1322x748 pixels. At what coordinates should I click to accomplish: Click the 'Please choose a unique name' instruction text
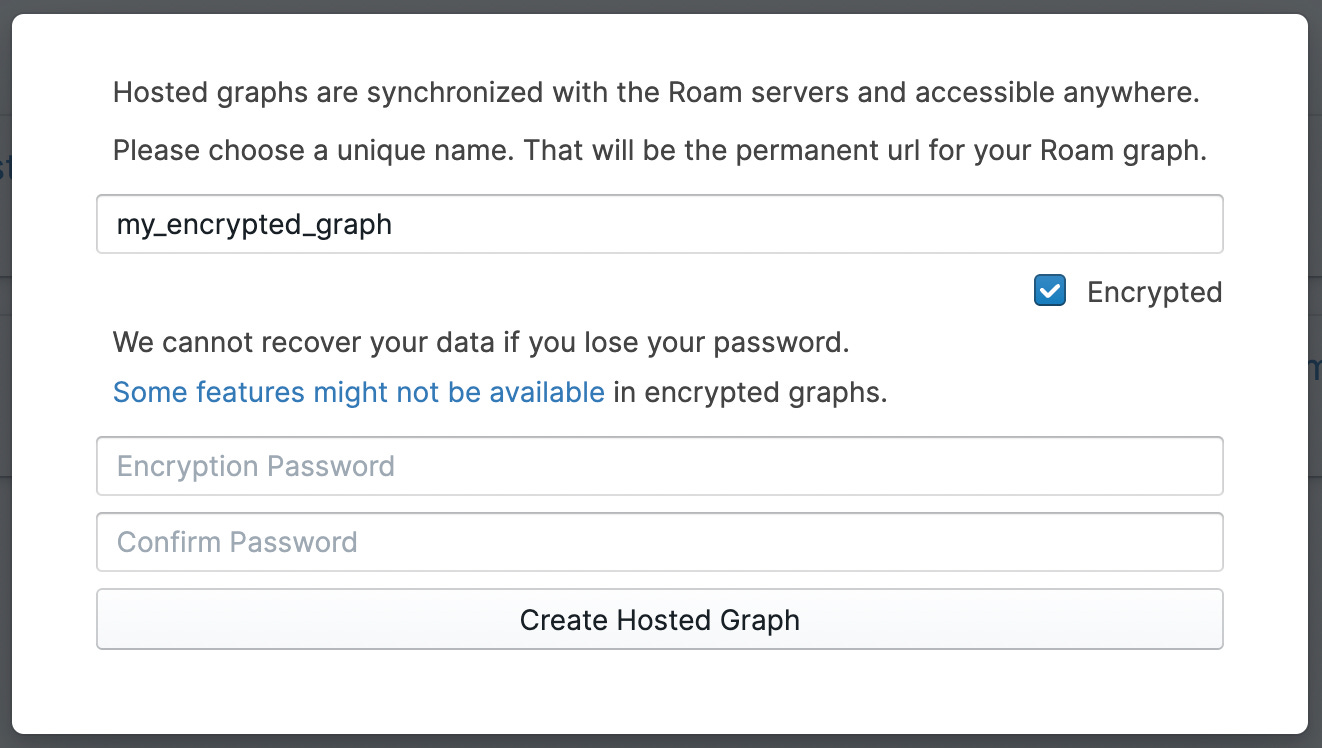(x=660, y=151)
